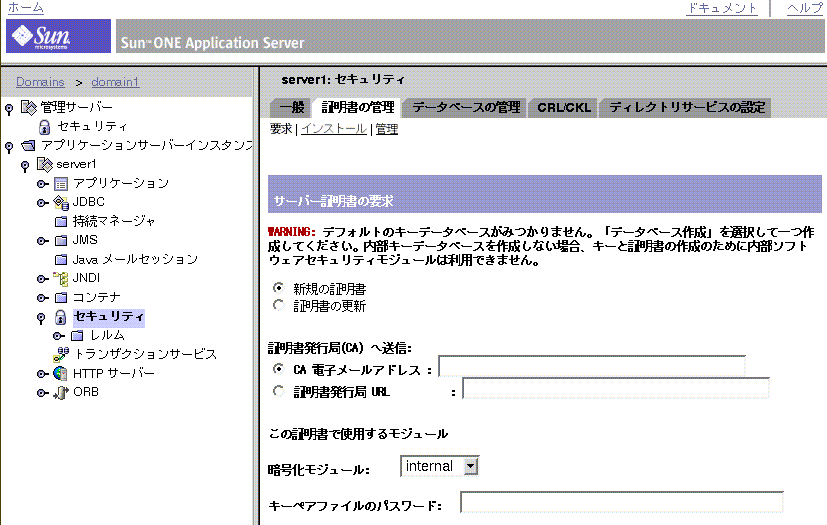Click the HTTP サーバー globe icon

click(61, 374)
